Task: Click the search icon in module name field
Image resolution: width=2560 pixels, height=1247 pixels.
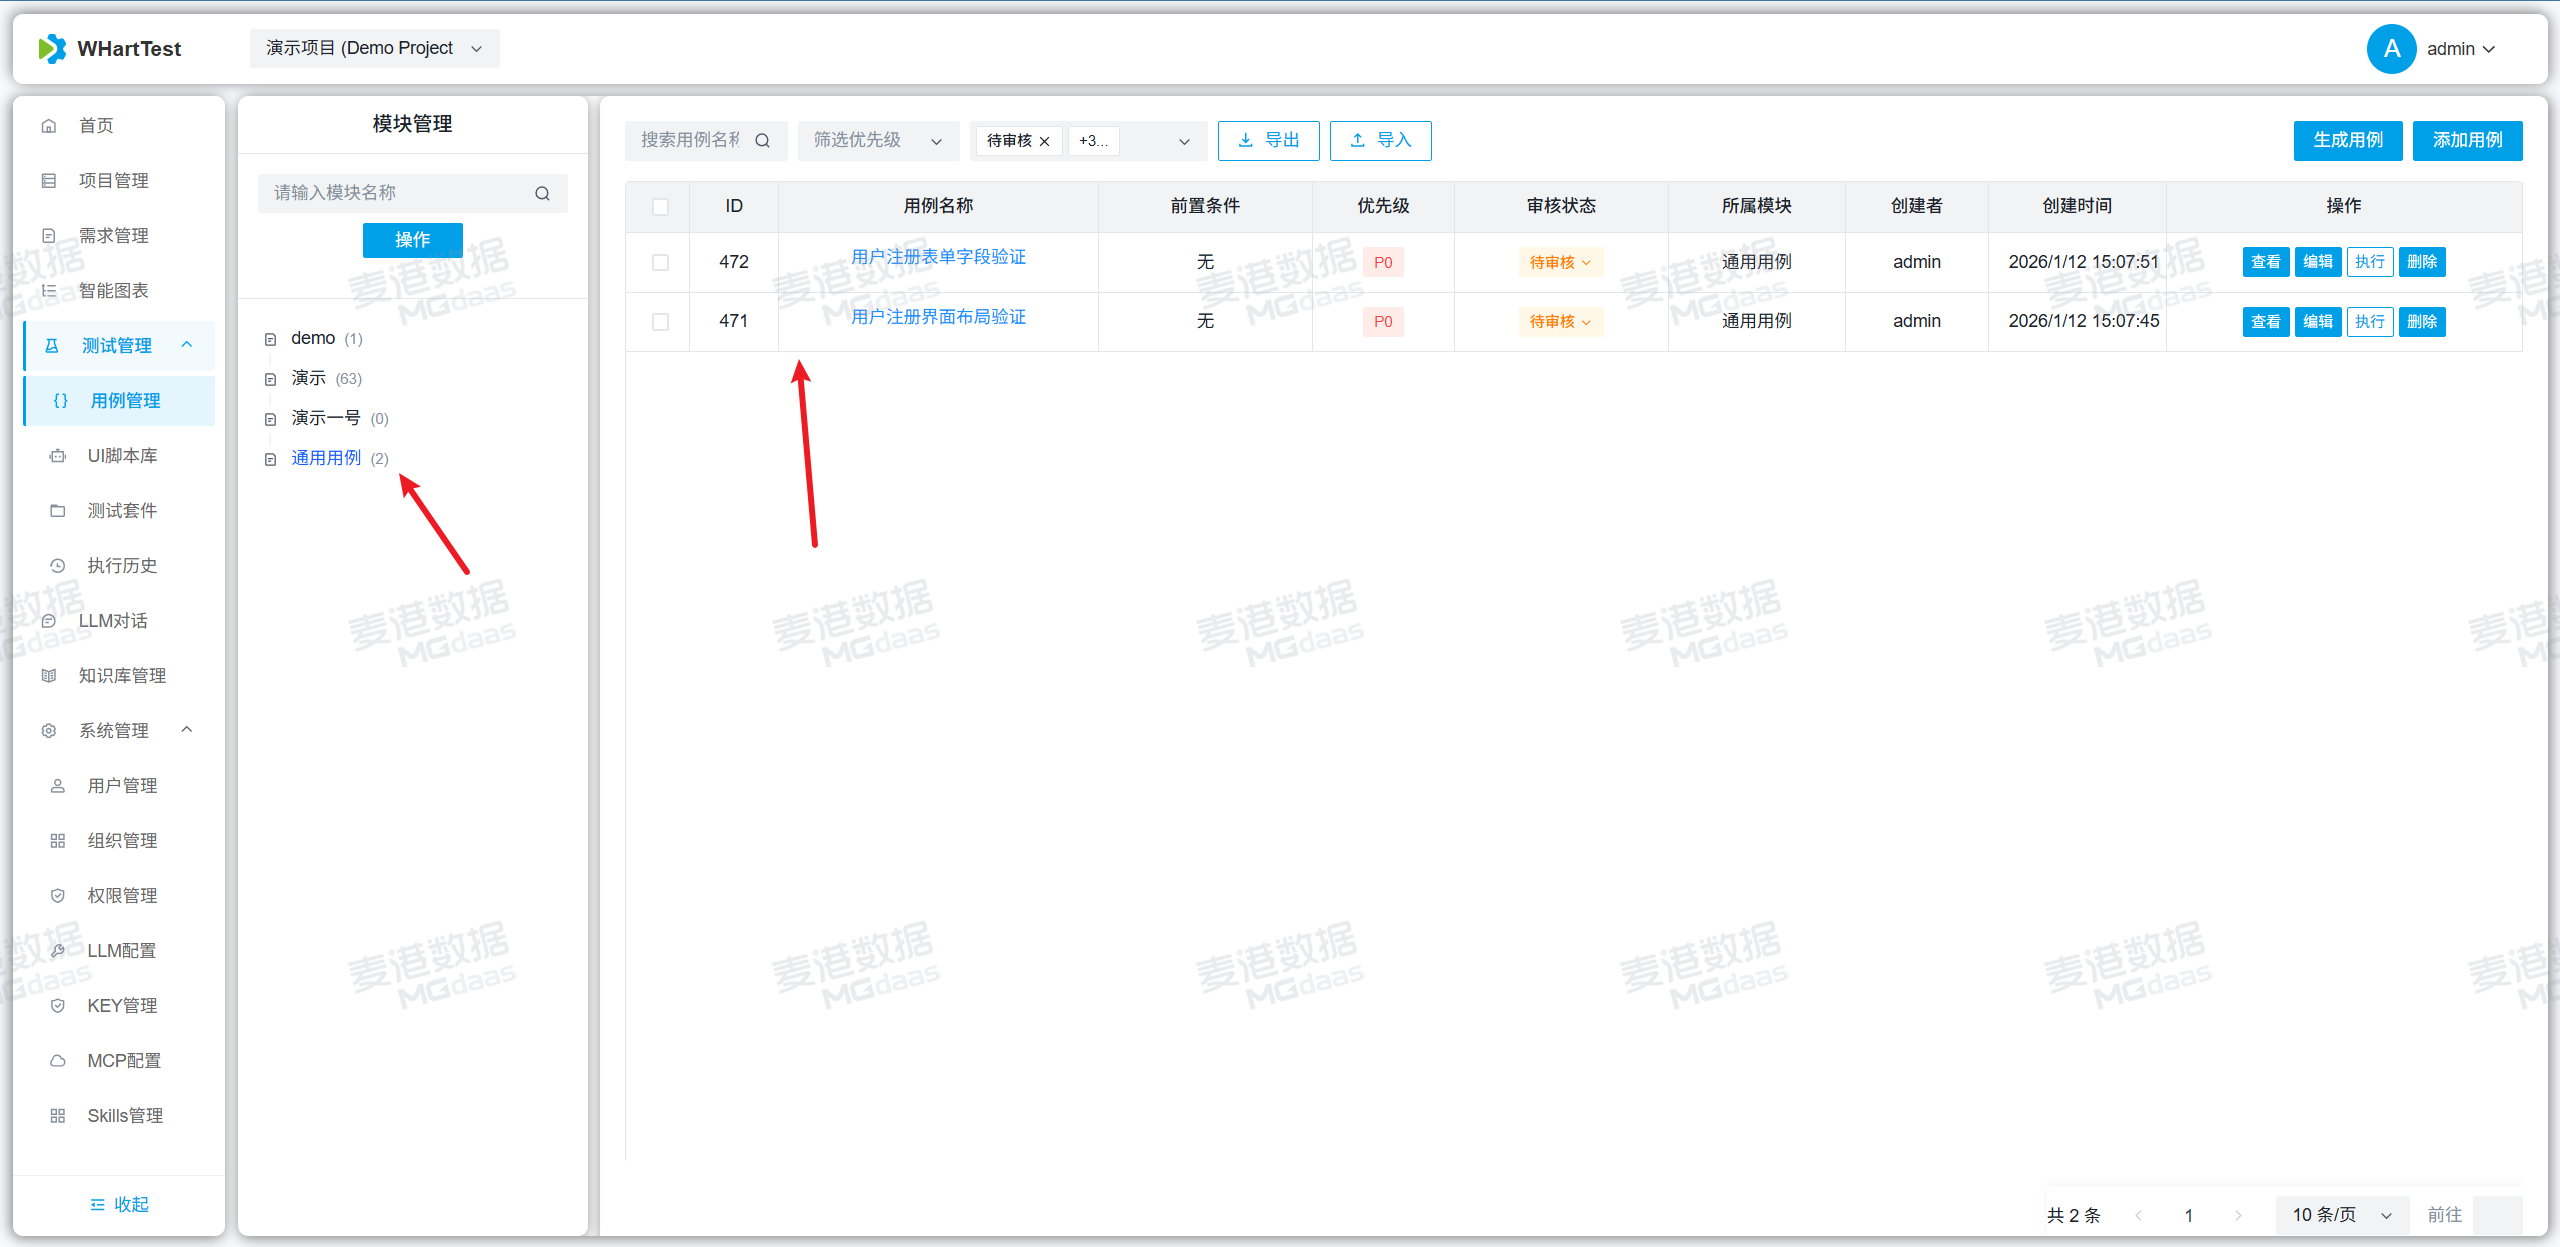Action: click(x=542, y=193)
